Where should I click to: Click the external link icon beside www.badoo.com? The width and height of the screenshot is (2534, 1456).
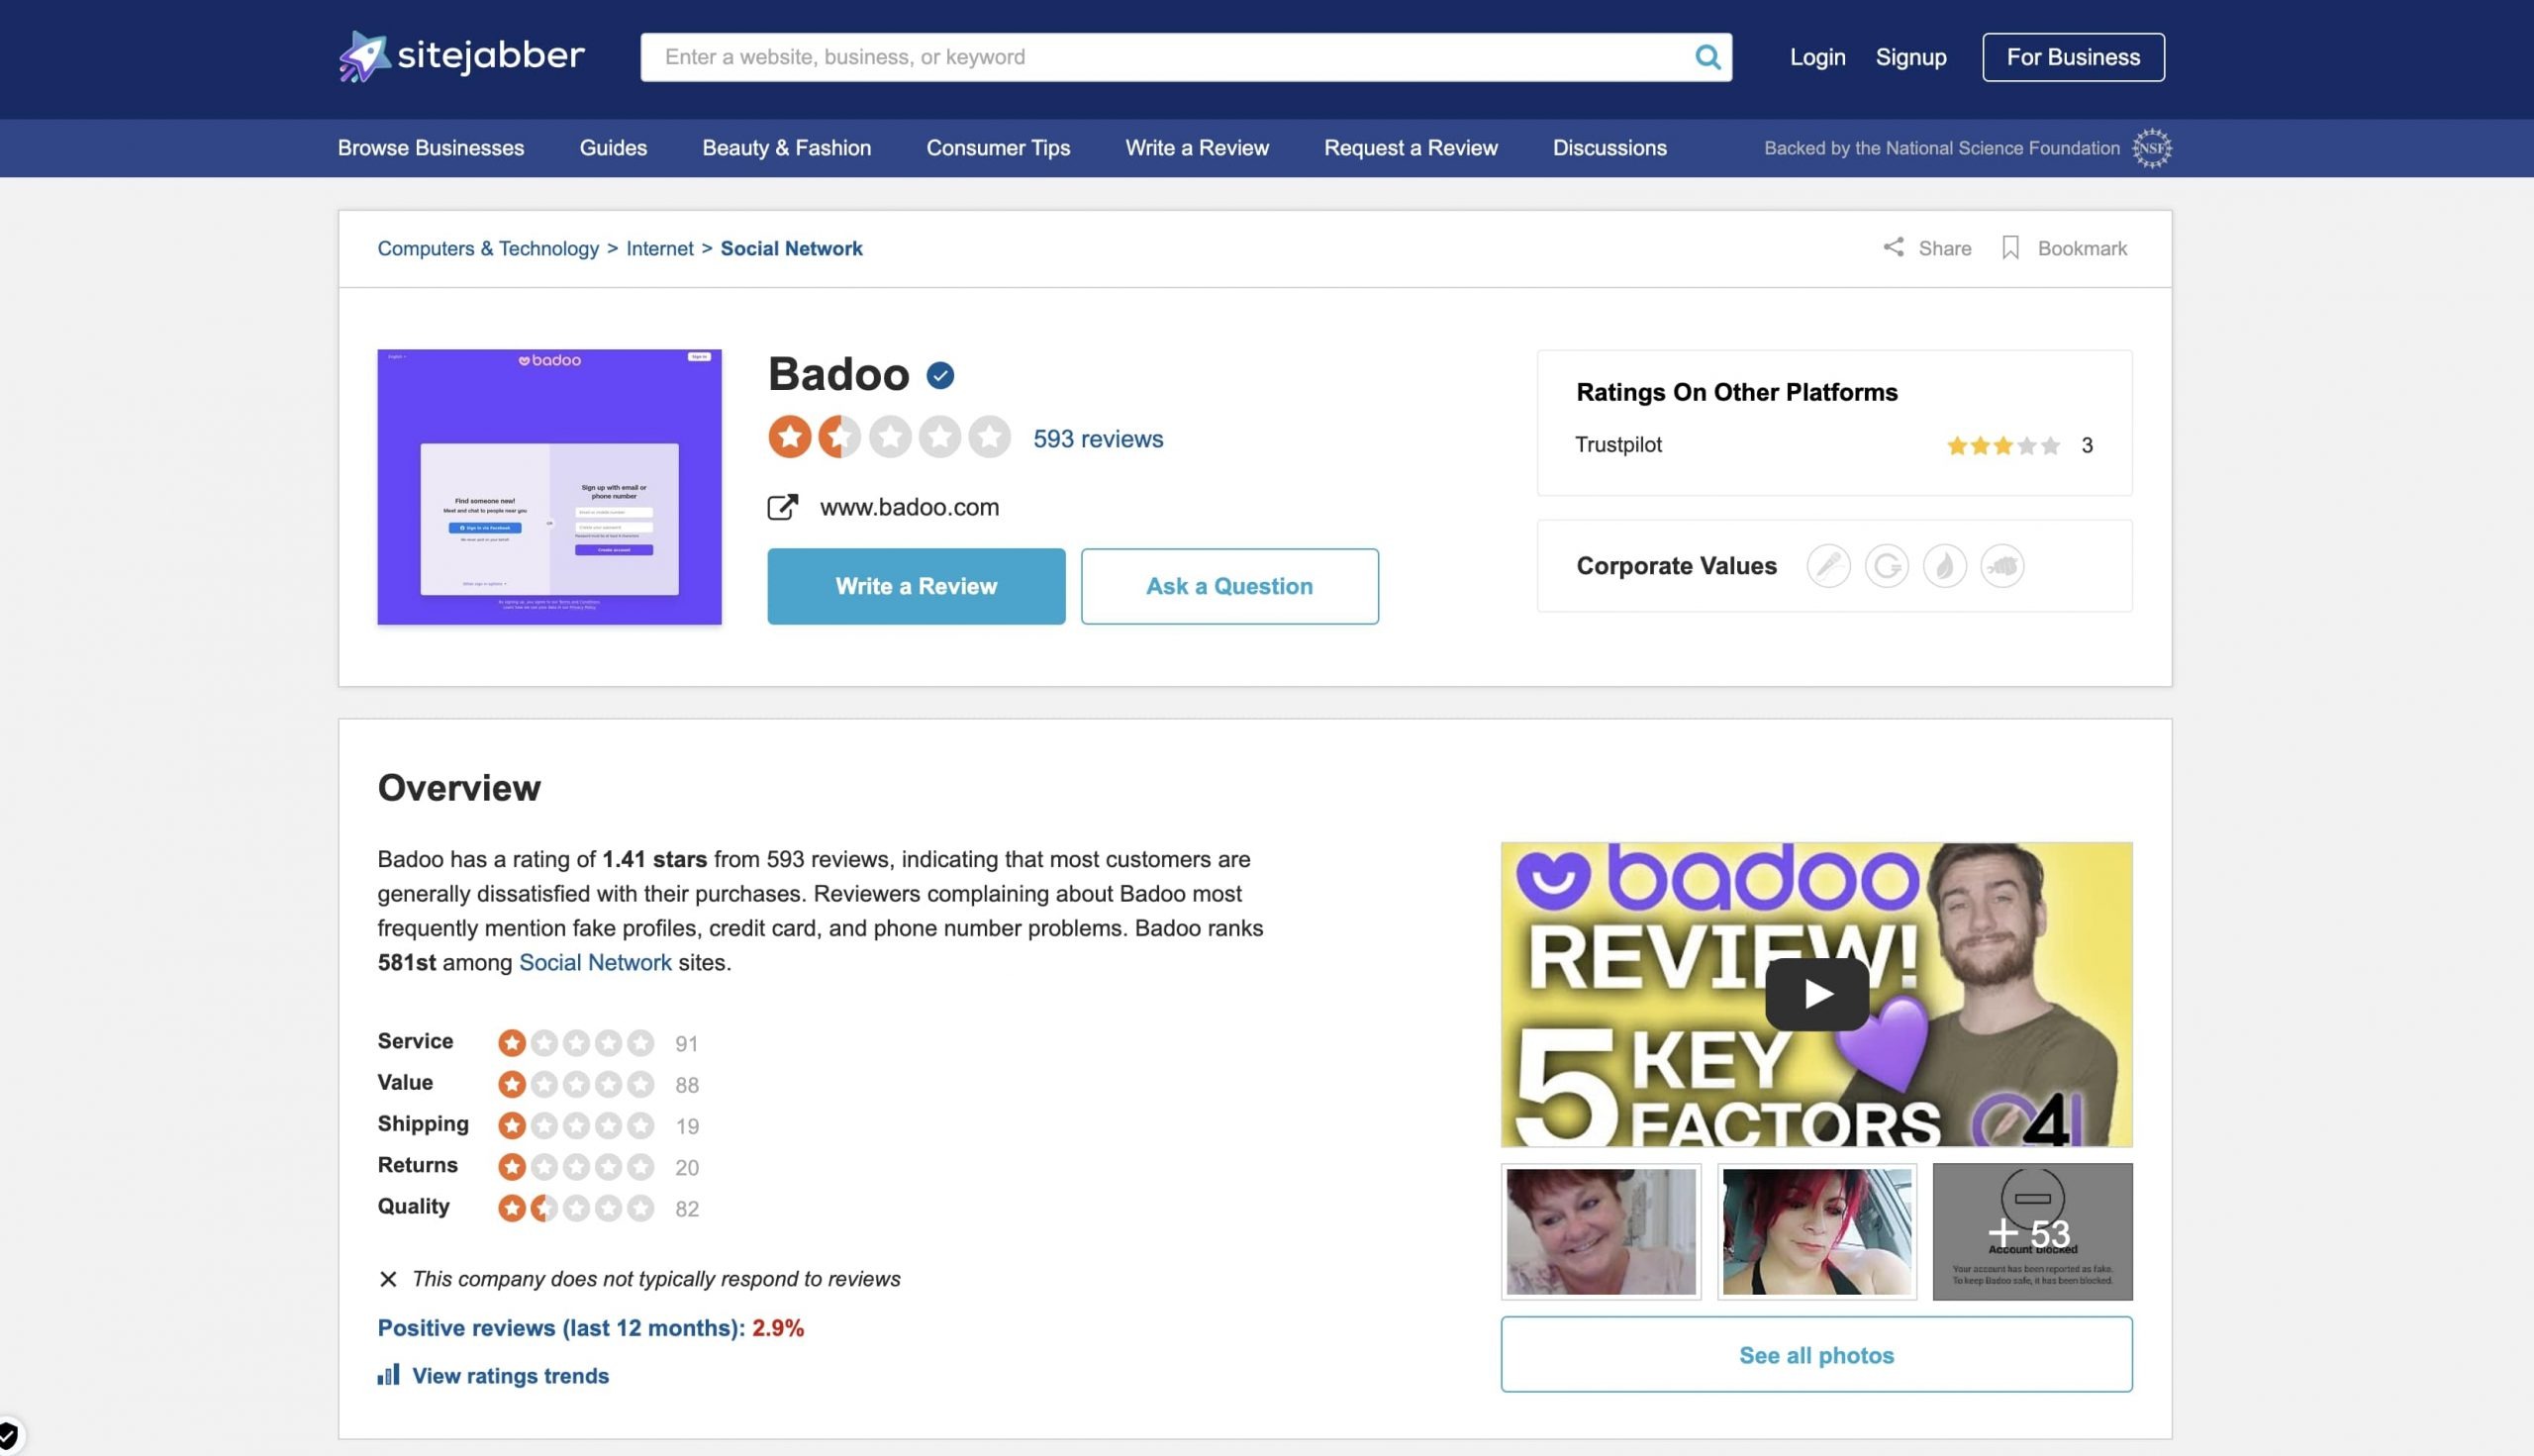(784, 506)
